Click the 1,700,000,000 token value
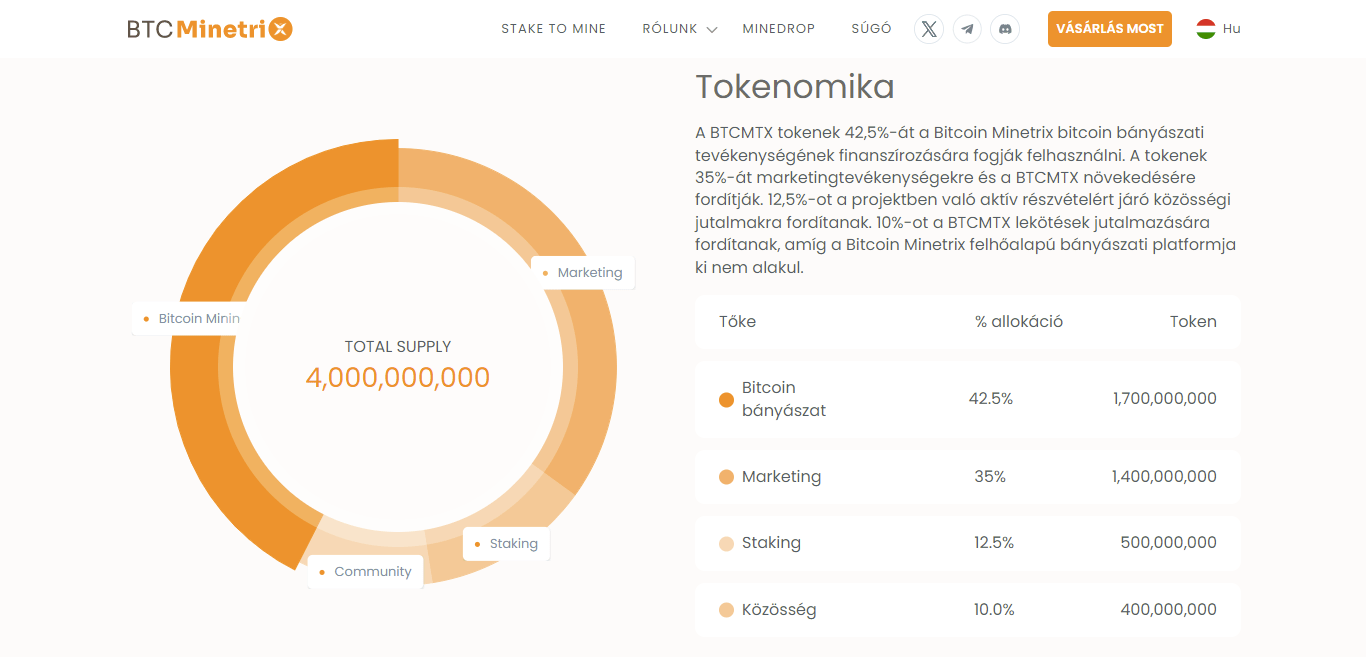 tap(1165, 399)
